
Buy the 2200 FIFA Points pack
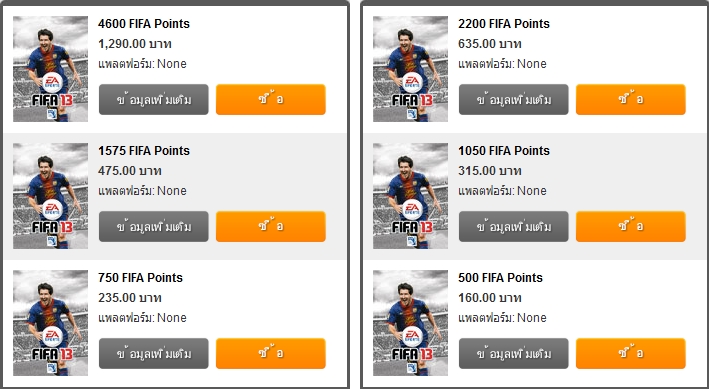click(x=631, y=100)
